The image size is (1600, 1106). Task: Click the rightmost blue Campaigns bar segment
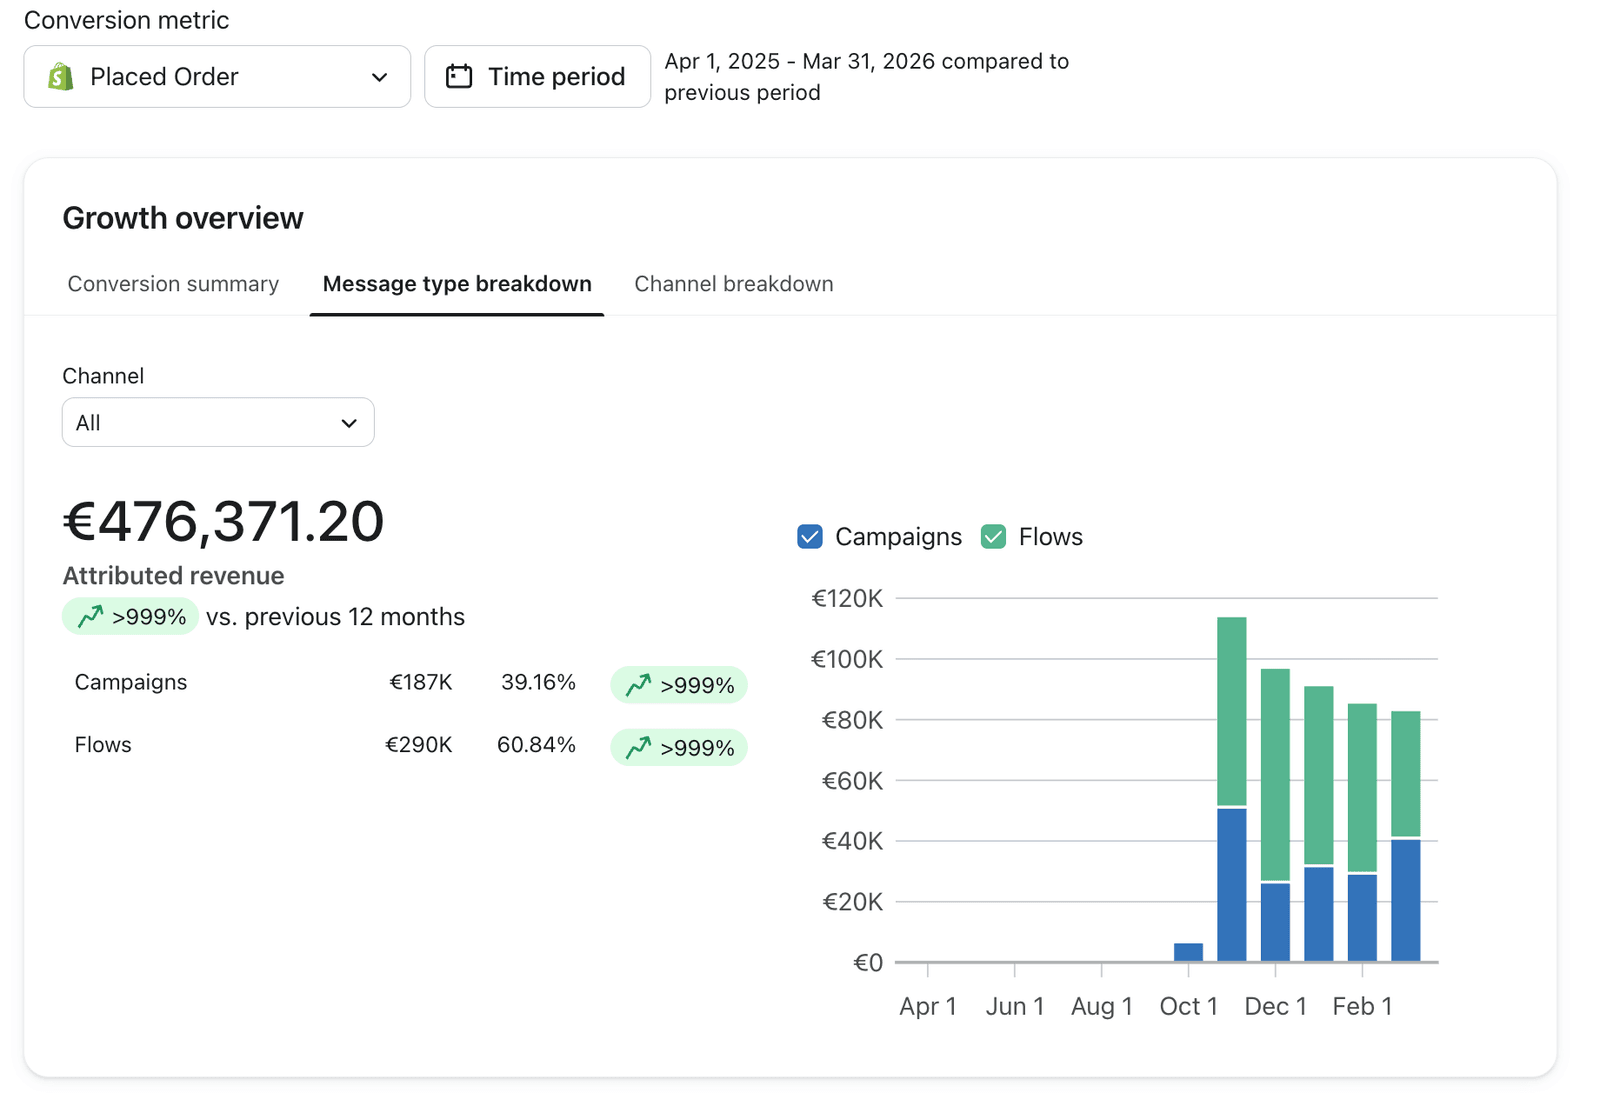1406,900
